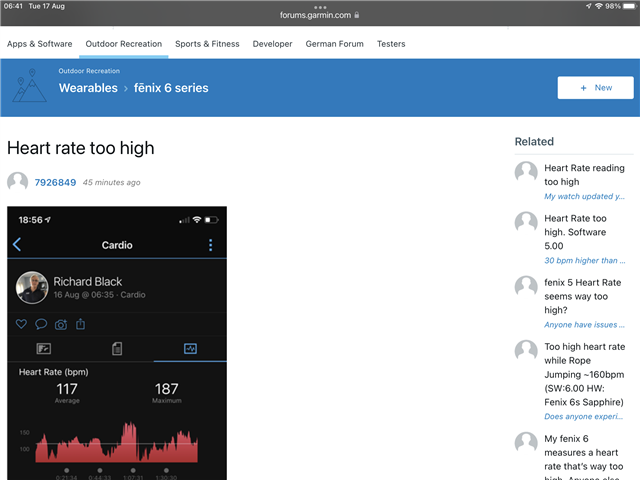Click the 'Does anyone experi...' excerpt

(583, 416)
